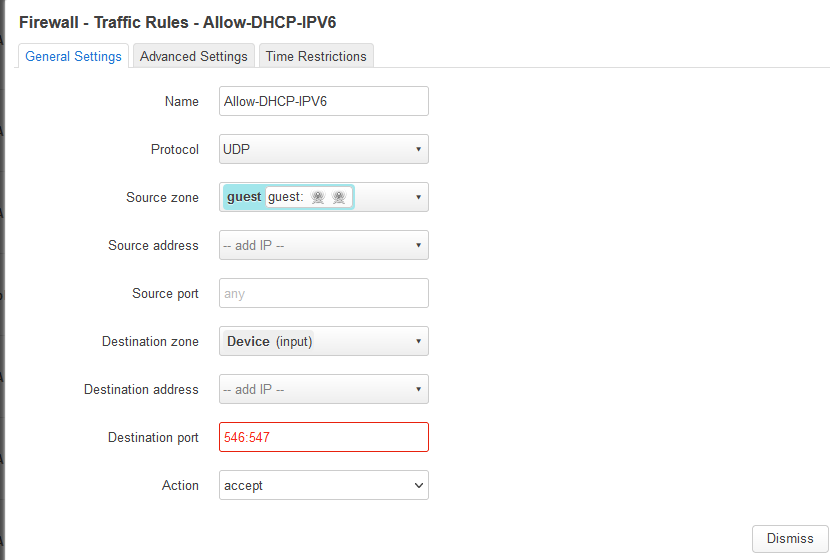This screenshot has height=560, width=830.
Task: Click the red Destination port label
Action: (x=153, y=437)
